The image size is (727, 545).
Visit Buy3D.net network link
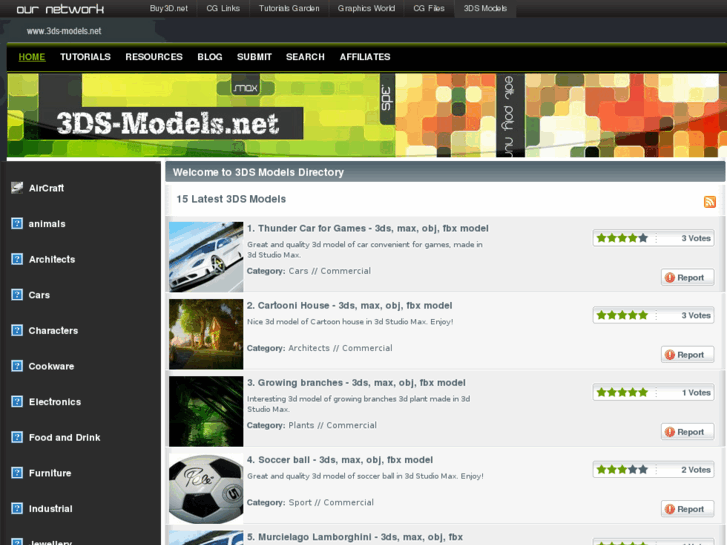[x=169, y=8]
